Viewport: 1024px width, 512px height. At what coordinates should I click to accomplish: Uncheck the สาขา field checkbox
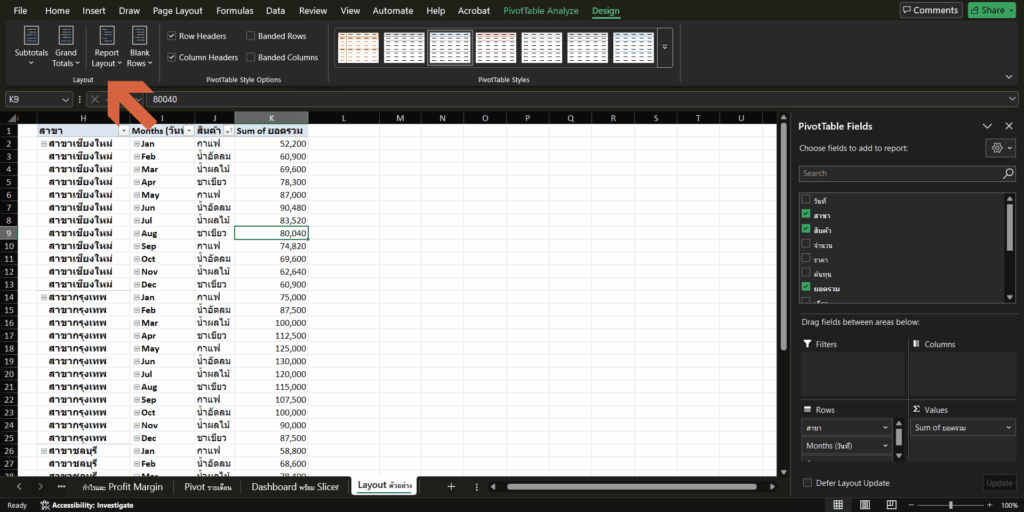806,214
